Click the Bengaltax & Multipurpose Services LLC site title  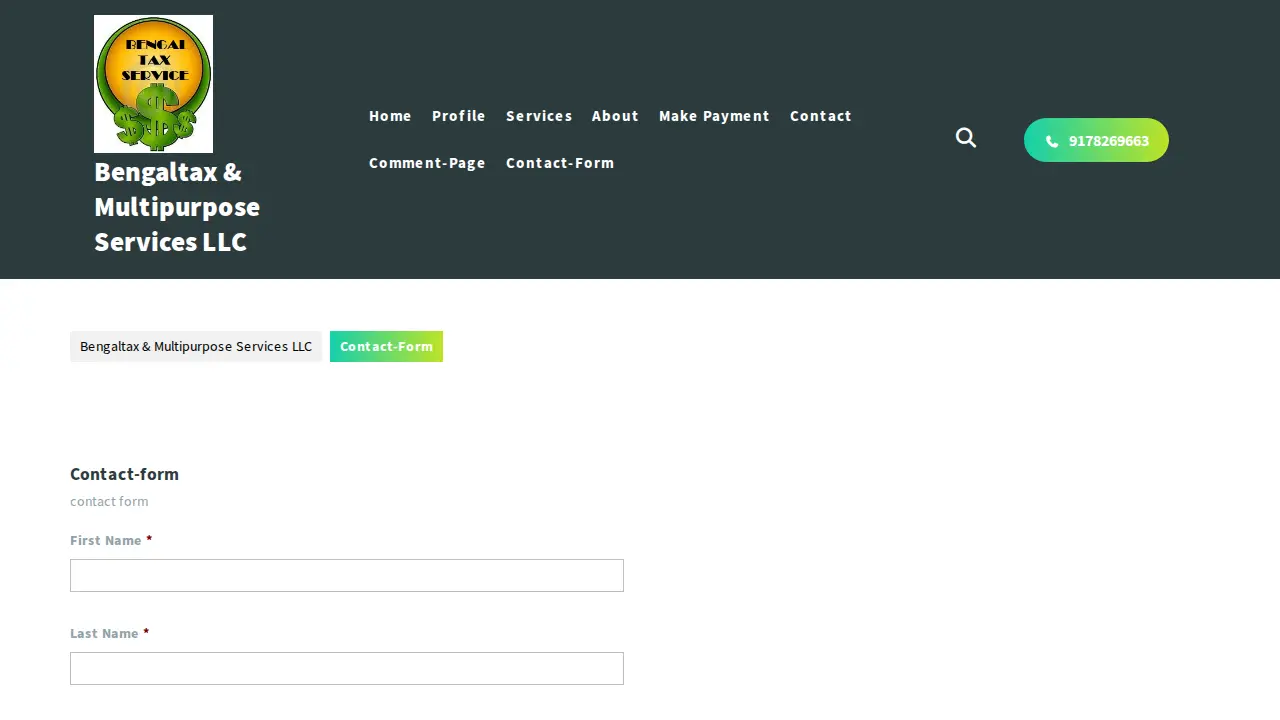tap(177, 207)
